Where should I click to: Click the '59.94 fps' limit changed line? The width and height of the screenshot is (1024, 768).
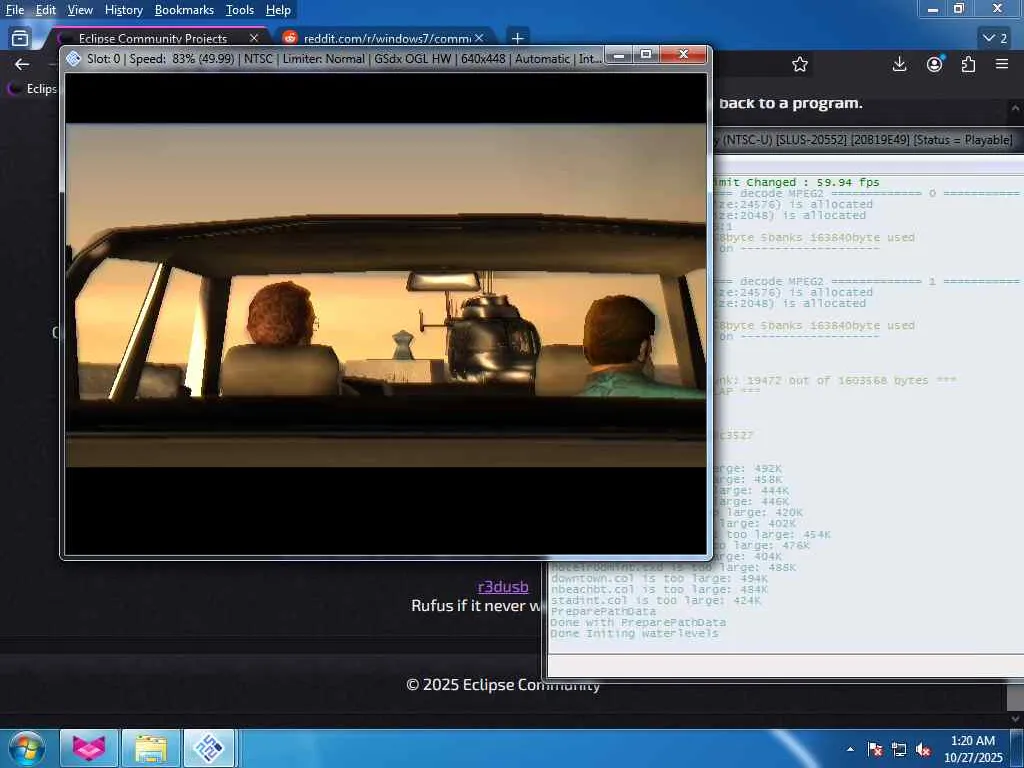[797, 182]
